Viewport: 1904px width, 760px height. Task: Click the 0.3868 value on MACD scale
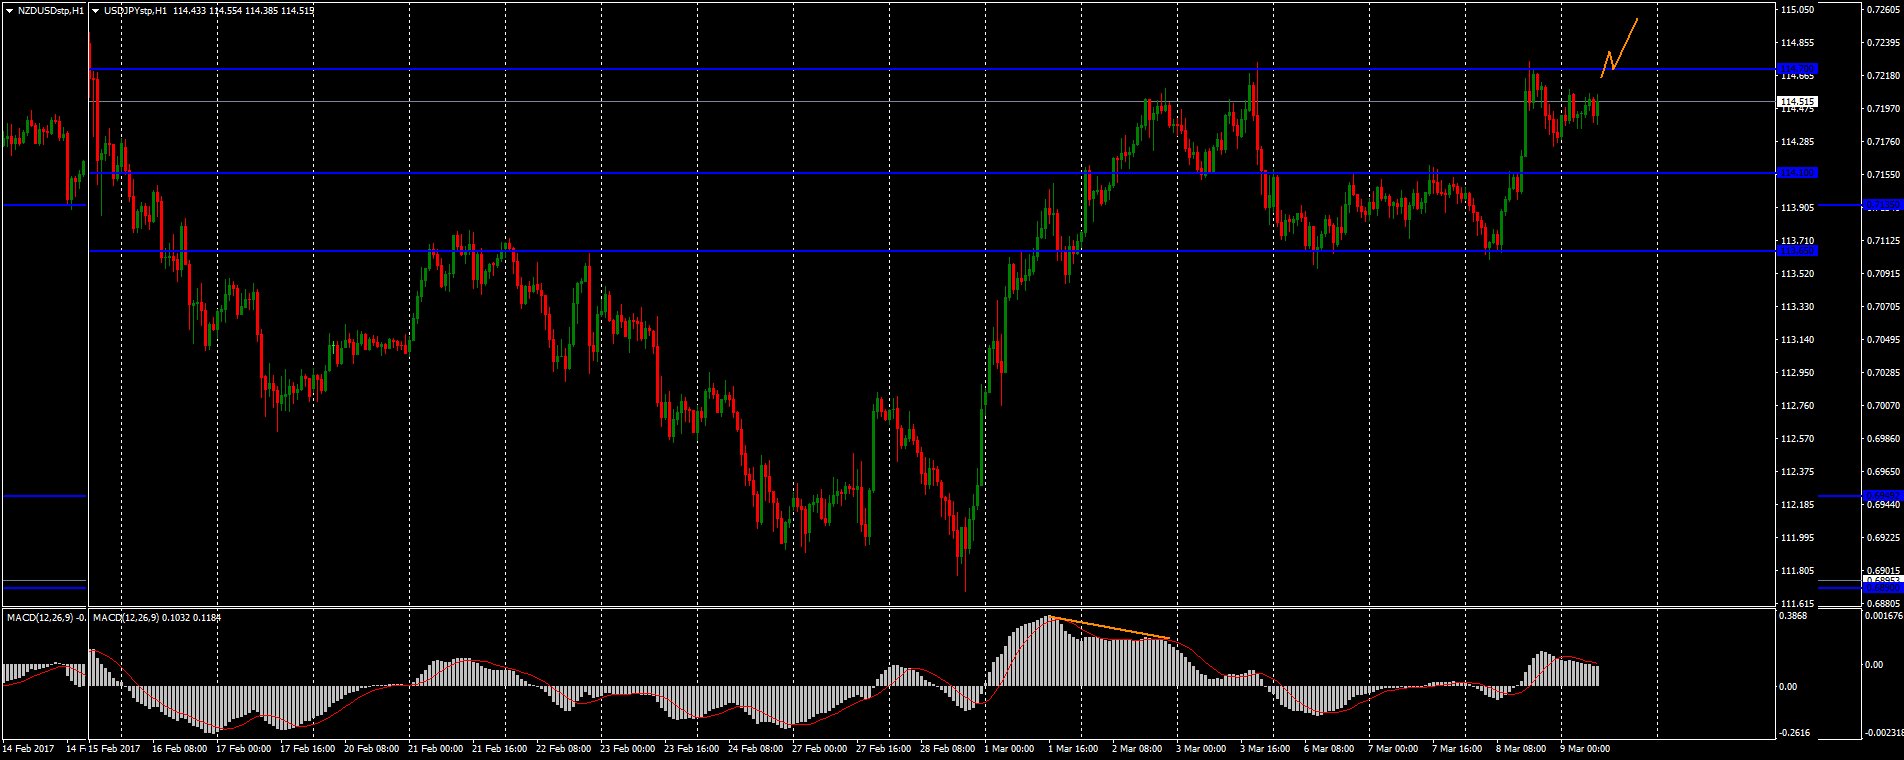point(1793,617)
